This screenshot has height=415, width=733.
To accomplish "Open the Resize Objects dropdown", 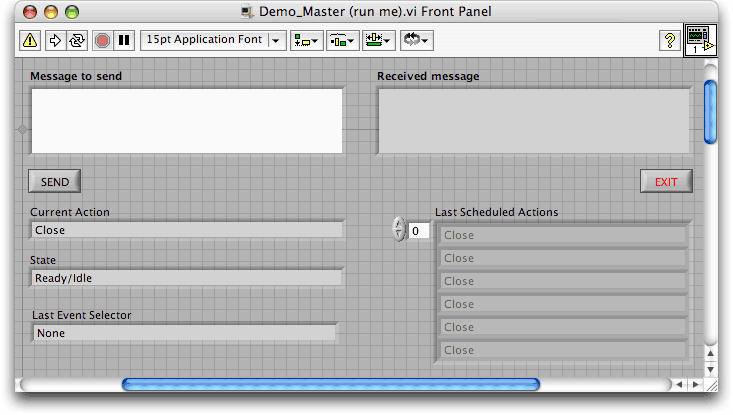I will (x=378, y=40).
